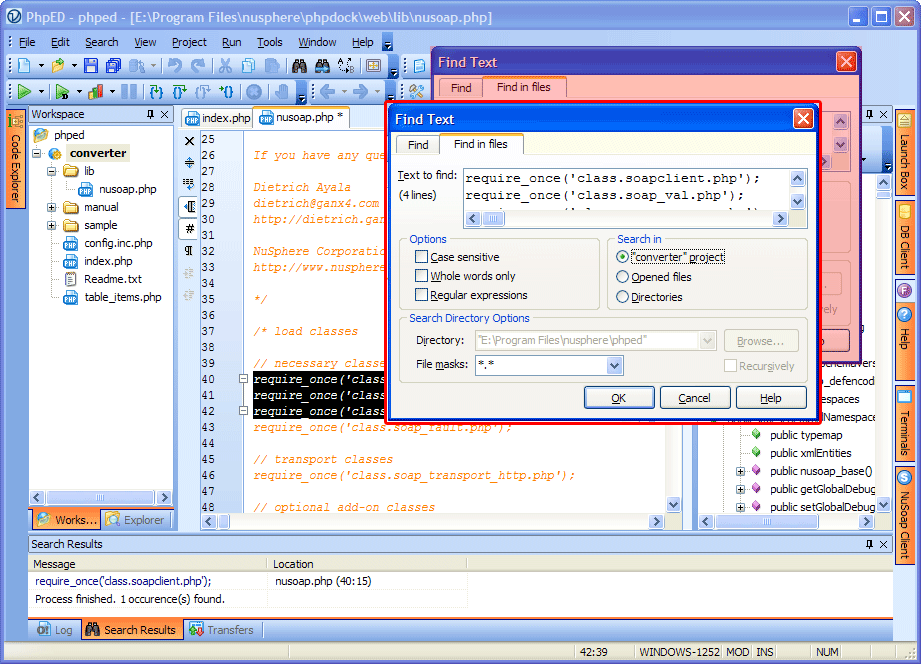Toggle the full screen editor icon
The image size is (921, 664).
tap(374, 65)
